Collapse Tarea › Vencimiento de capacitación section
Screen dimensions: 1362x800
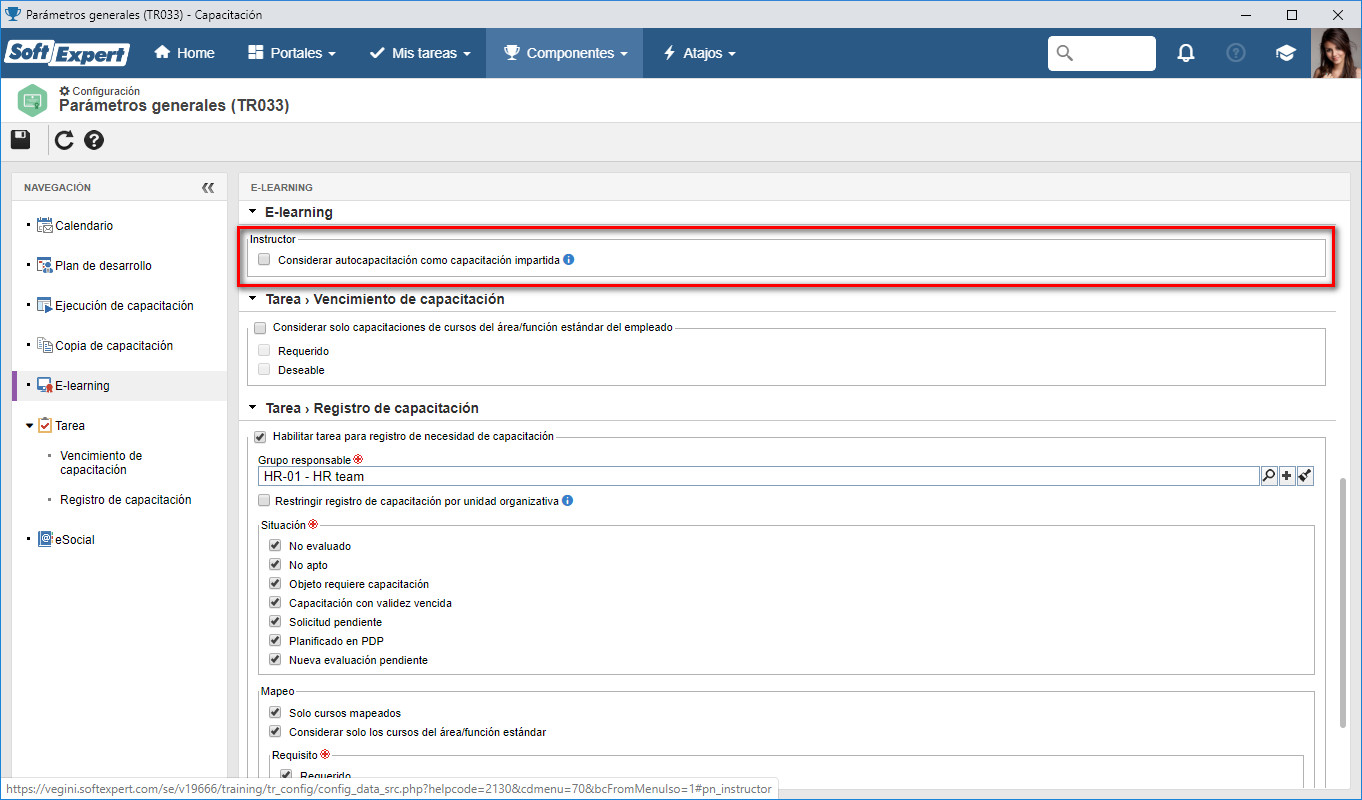pos(253,299)
